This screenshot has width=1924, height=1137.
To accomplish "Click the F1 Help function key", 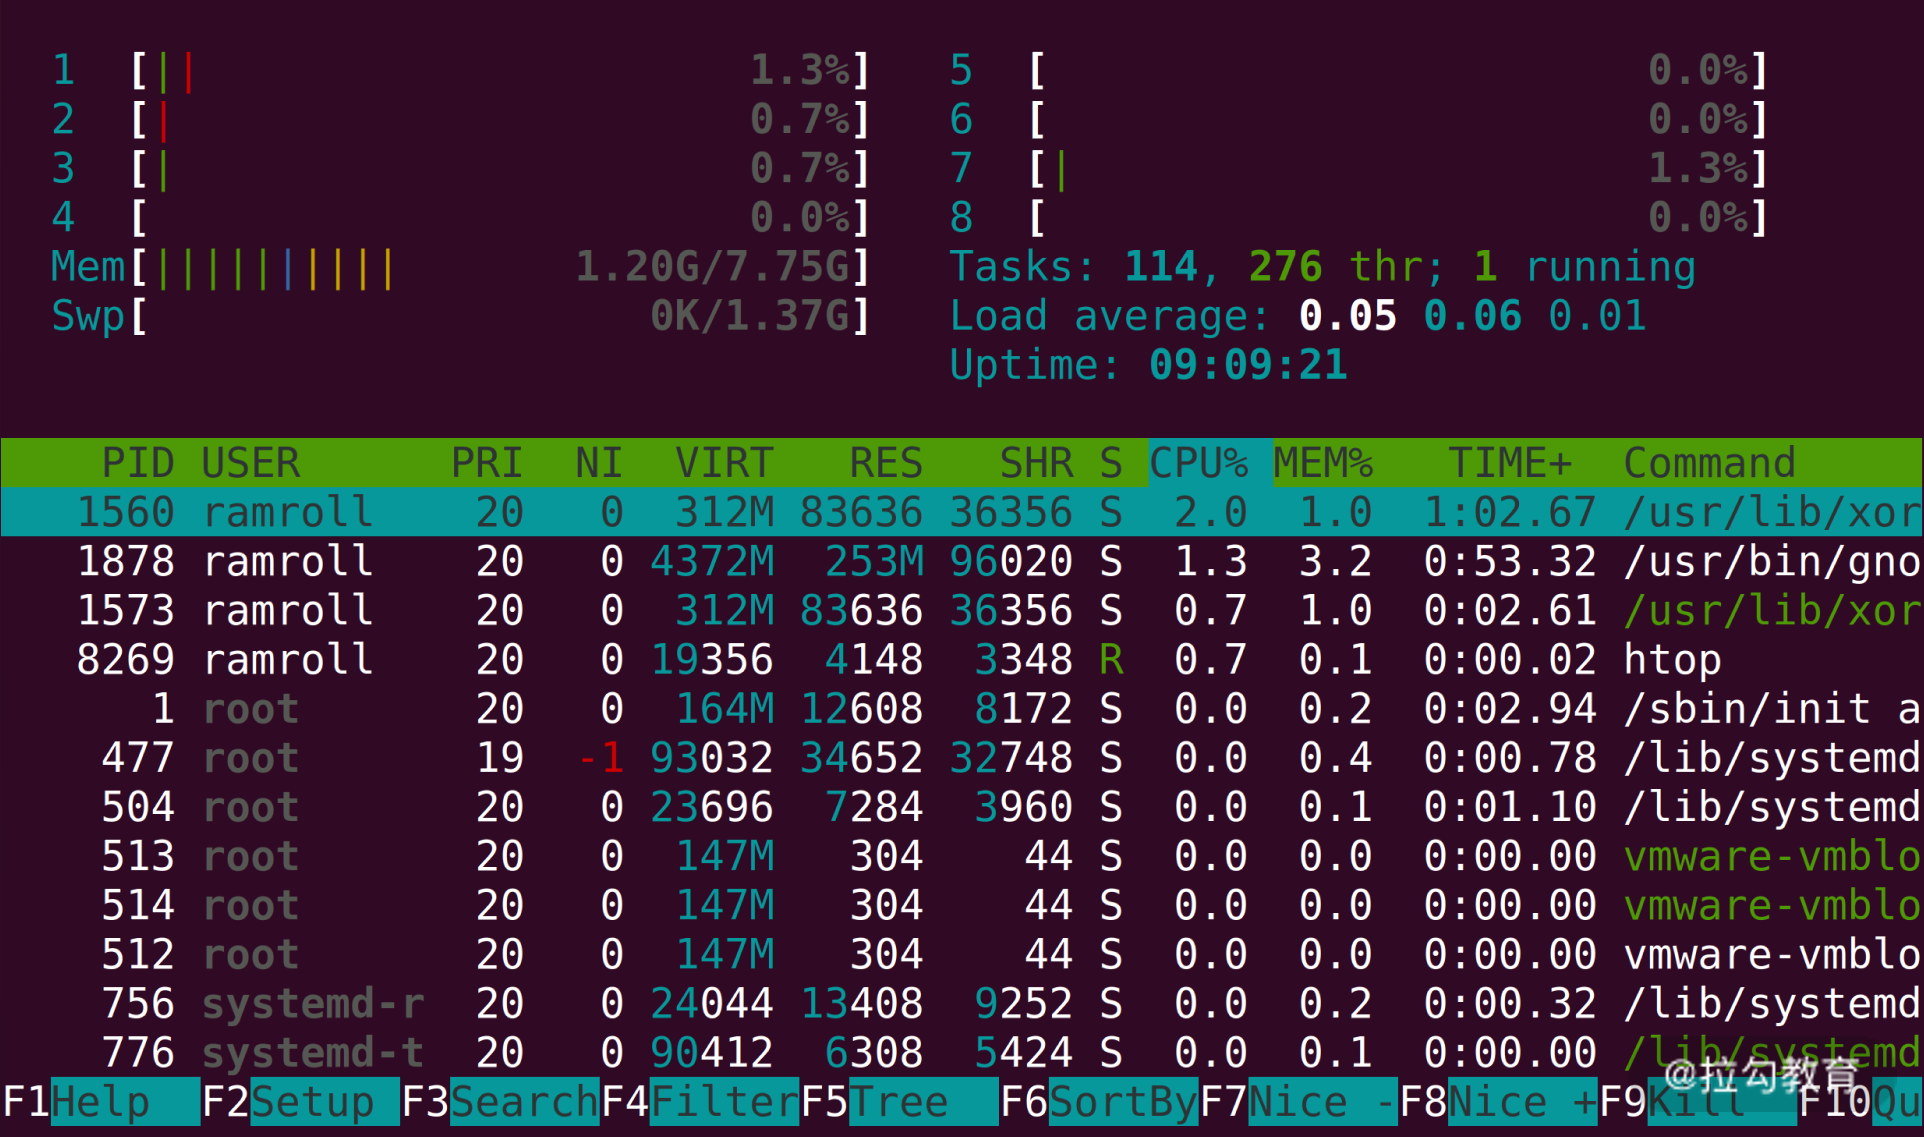I will click(x=100, y=1102).
